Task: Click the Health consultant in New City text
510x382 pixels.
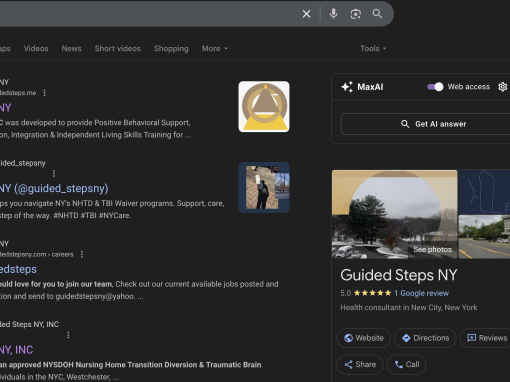Action: pyautogui.click(x=409, y=308)
